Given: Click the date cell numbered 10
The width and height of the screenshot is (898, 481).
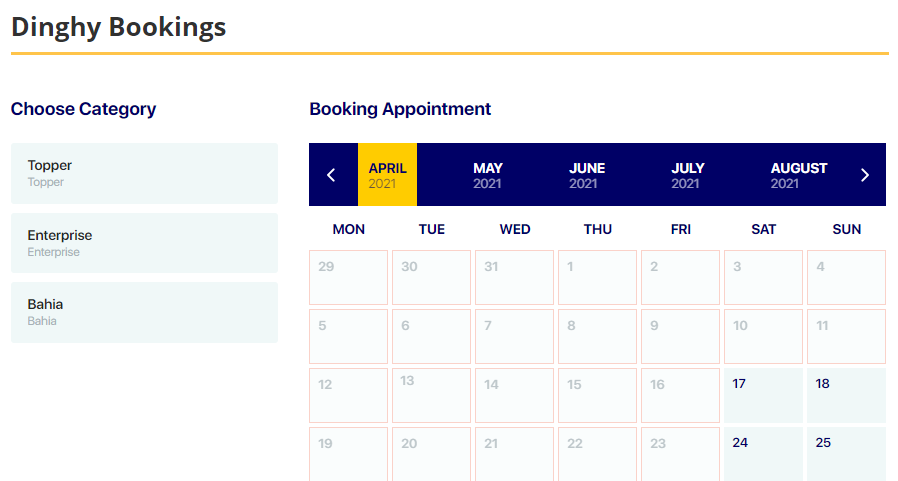Looking at the screenshot, I should pos(763,336).
